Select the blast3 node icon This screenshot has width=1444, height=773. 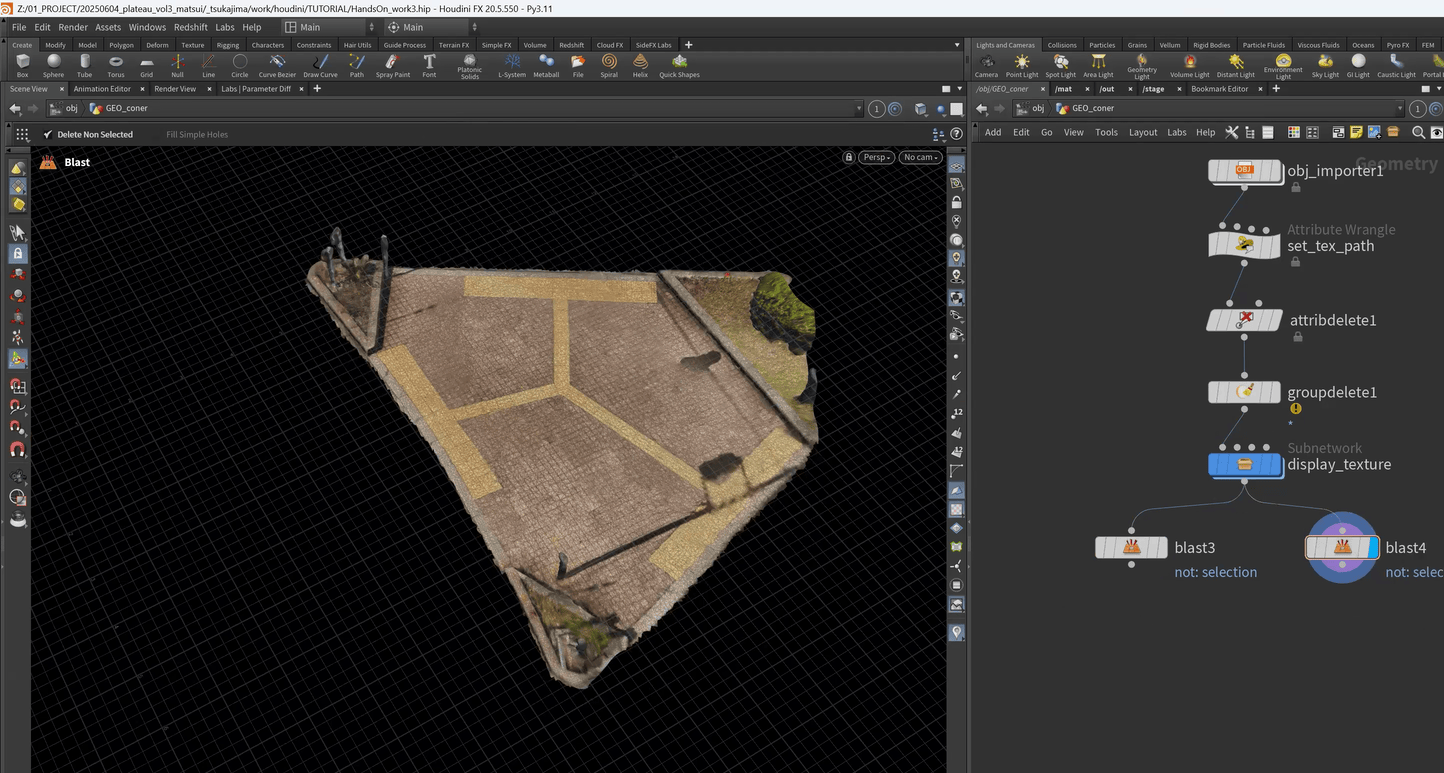pos(1131,547)
